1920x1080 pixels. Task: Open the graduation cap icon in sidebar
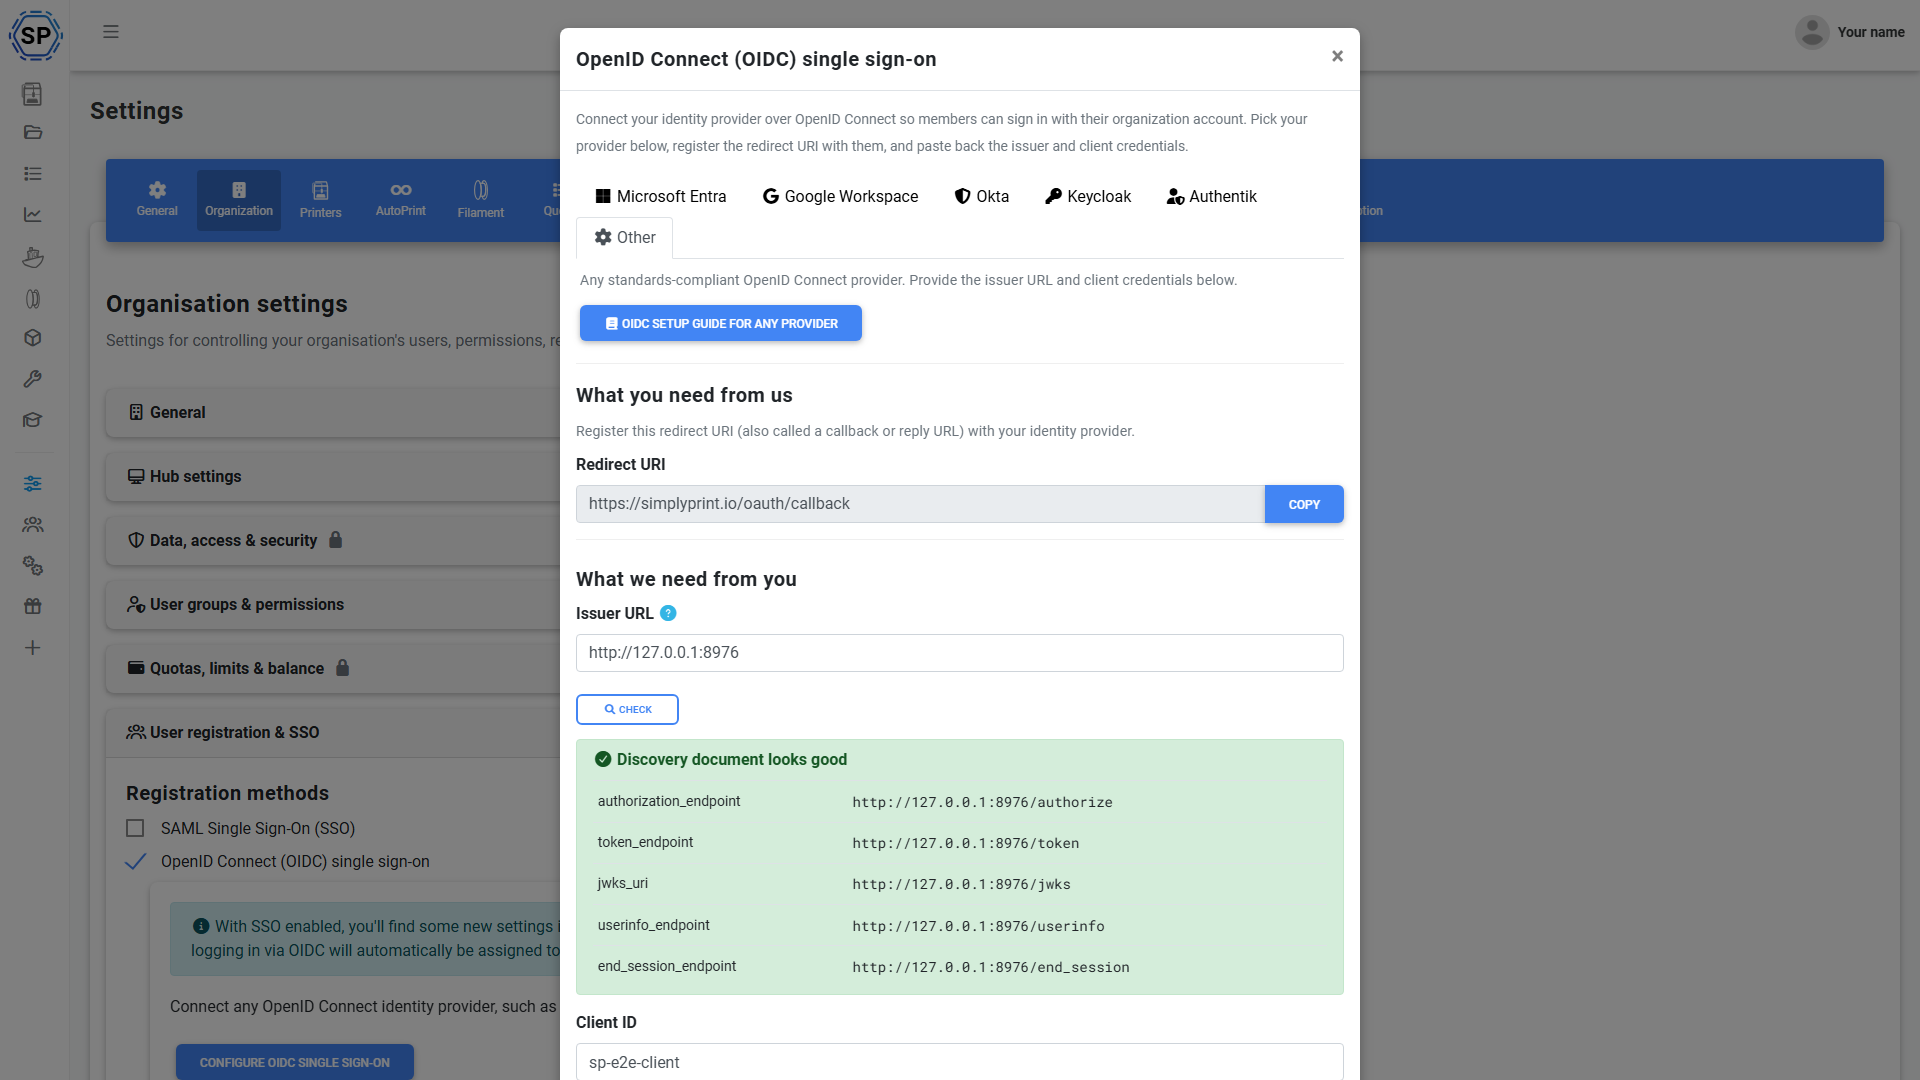pos(33,420)
